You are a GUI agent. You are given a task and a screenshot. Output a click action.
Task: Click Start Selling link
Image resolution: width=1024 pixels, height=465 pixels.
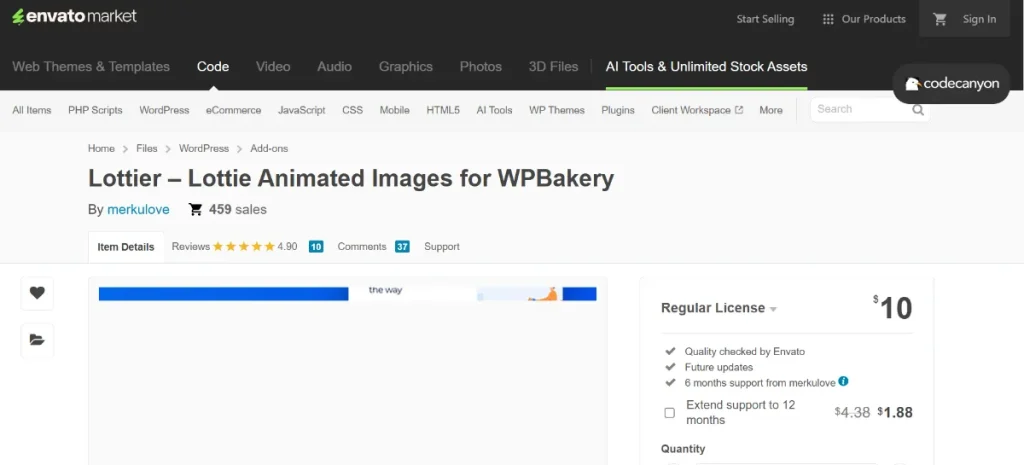[765, 19]
